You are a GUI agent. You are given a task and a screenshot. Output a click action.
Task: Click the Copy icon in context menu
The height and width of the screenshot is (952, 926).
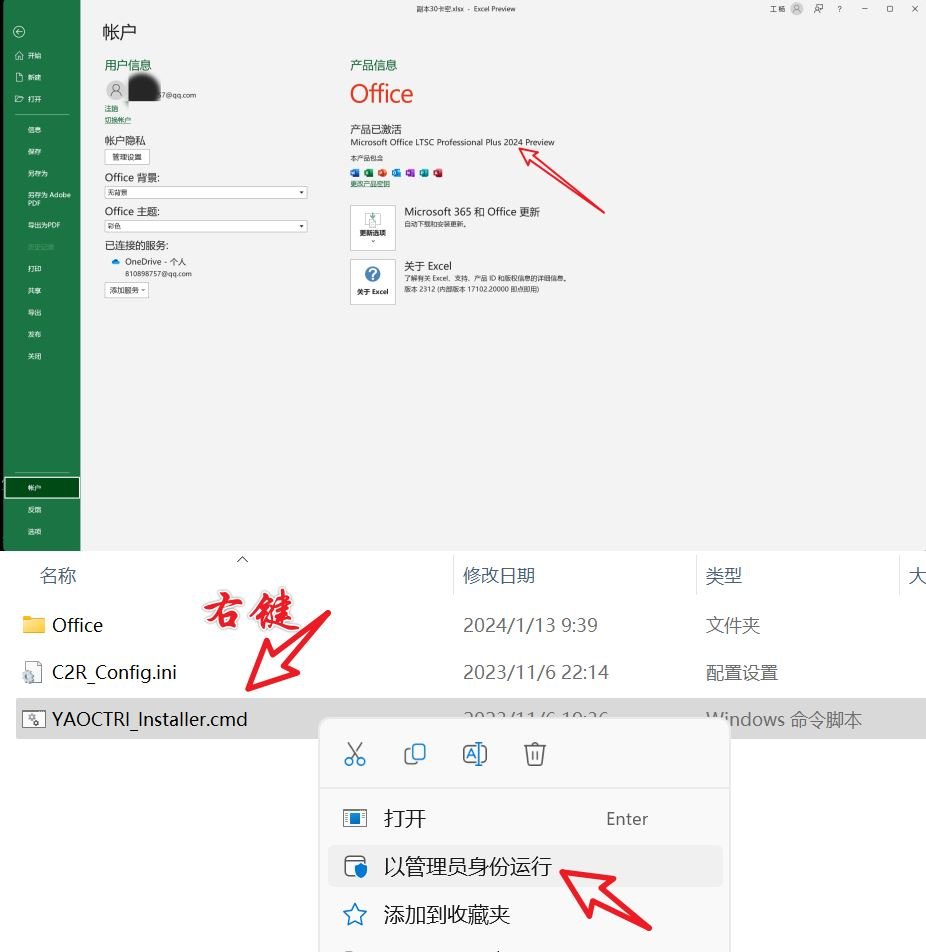click(415, 754)
